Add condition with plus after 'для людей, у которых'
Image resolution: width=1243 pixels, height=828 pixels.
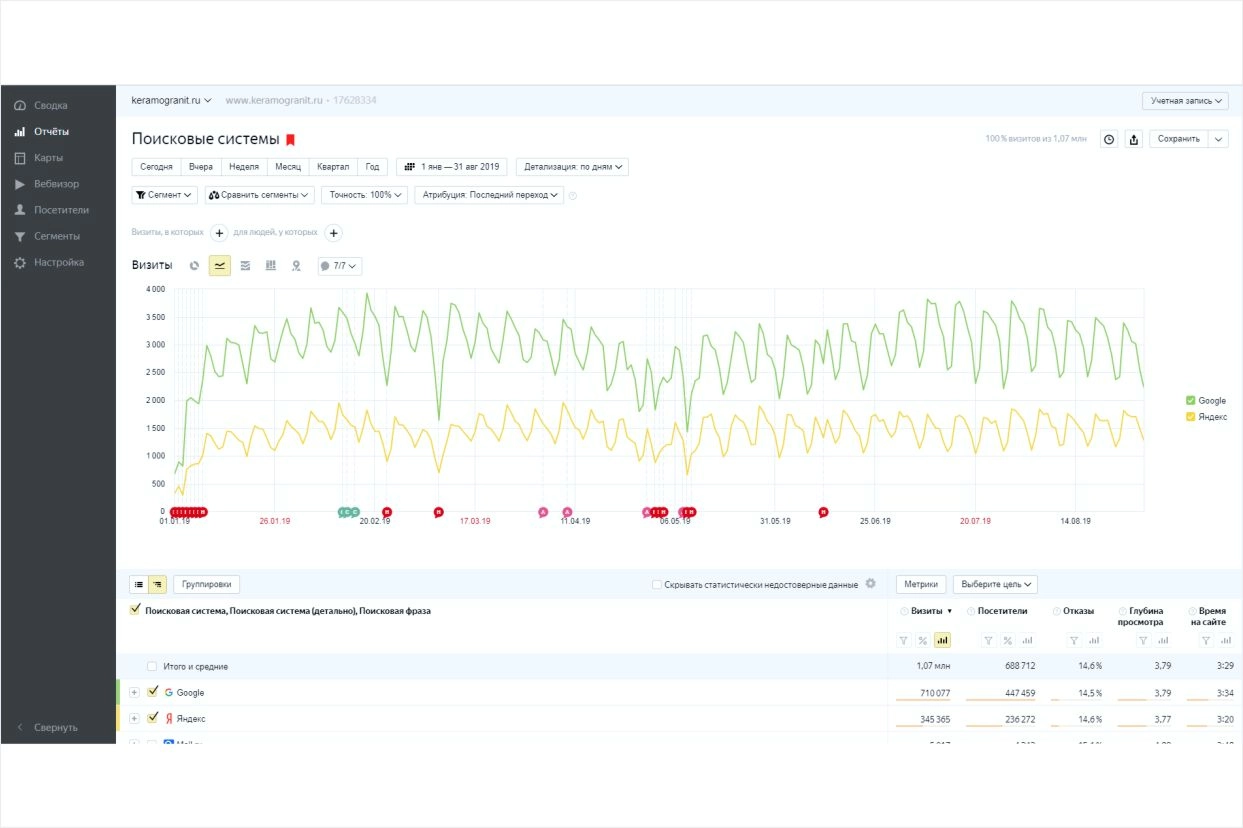334,233
